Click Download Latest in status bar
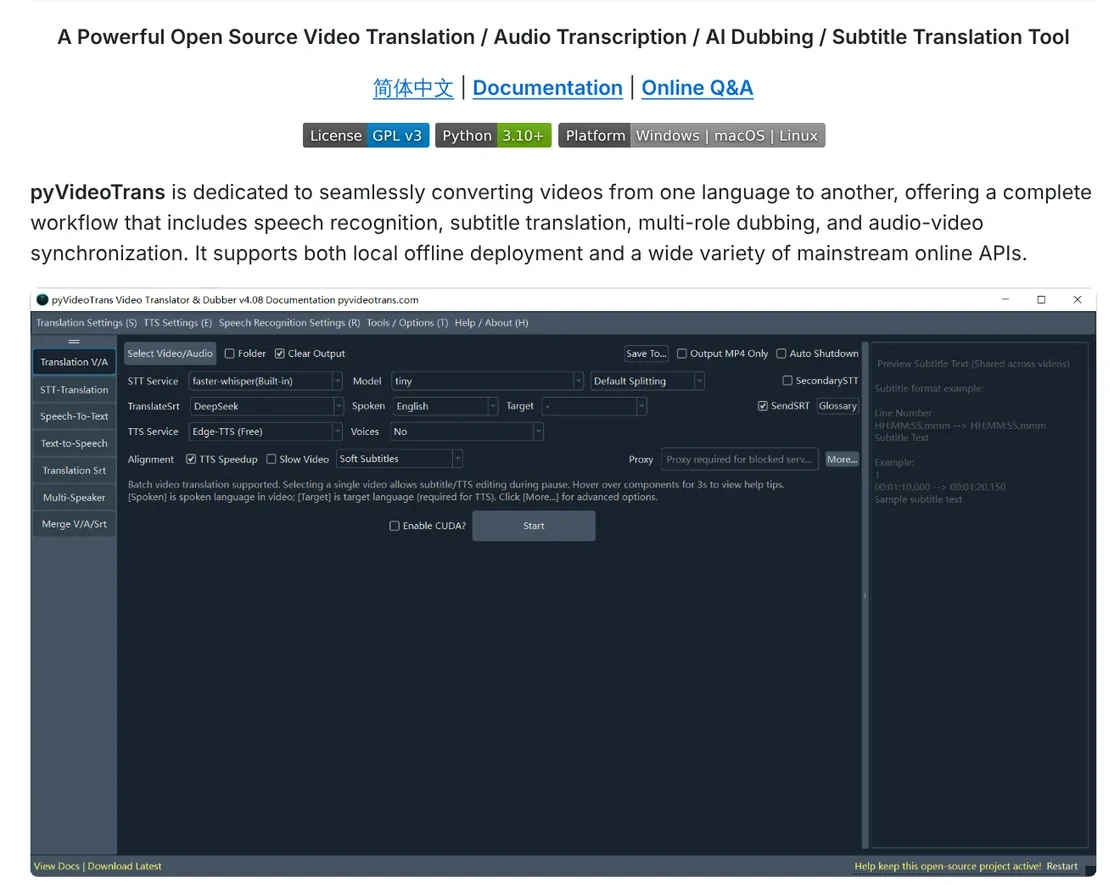 coord(125,866)
